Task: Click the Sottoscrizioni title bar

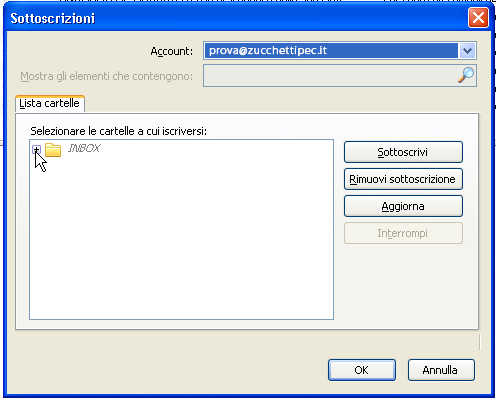Action: click(233, 18)
